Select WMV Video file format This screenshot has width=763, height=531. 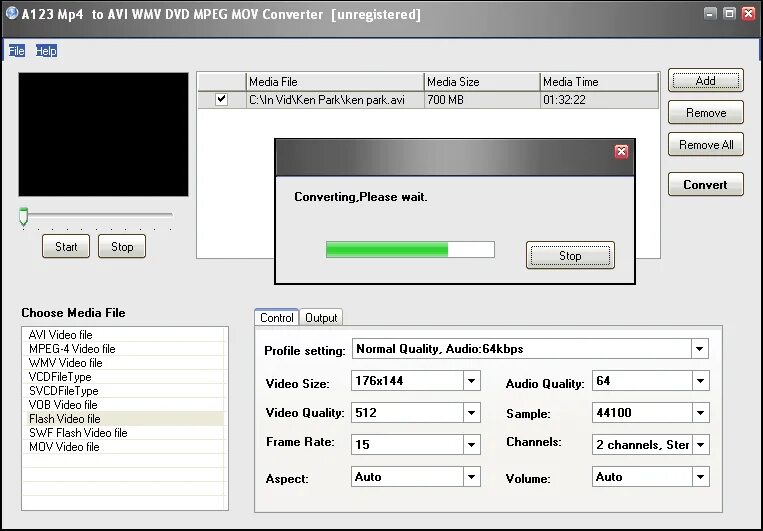123,363
